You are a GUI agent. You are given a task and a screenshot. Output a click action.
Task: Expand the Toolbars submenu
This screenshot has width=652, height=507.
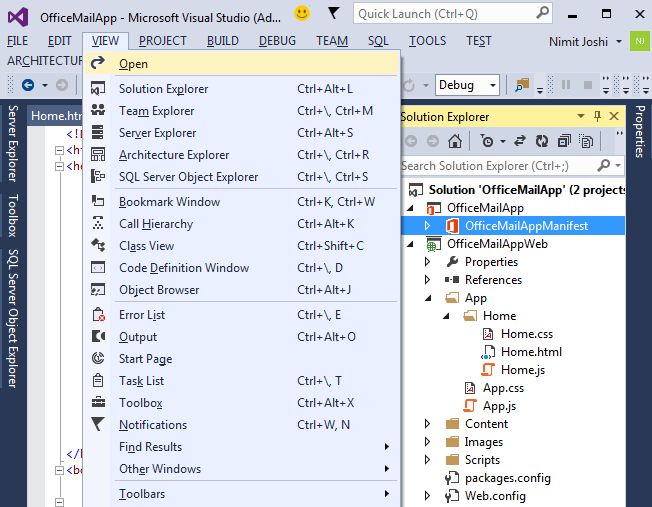386,494
